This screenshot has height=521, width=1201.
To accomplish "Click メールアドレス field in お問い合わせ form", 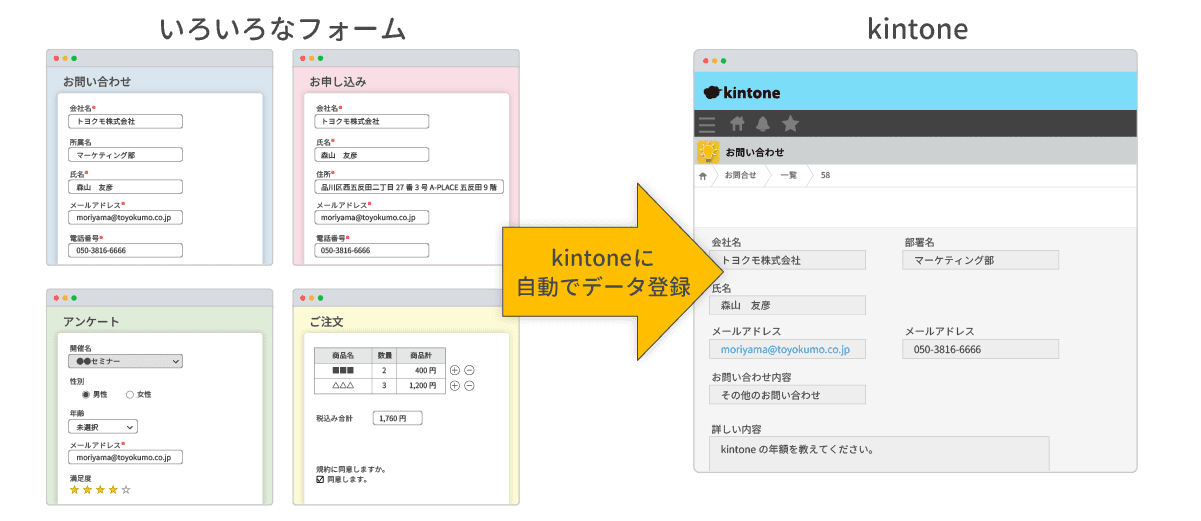I will [x=125, y=217].
